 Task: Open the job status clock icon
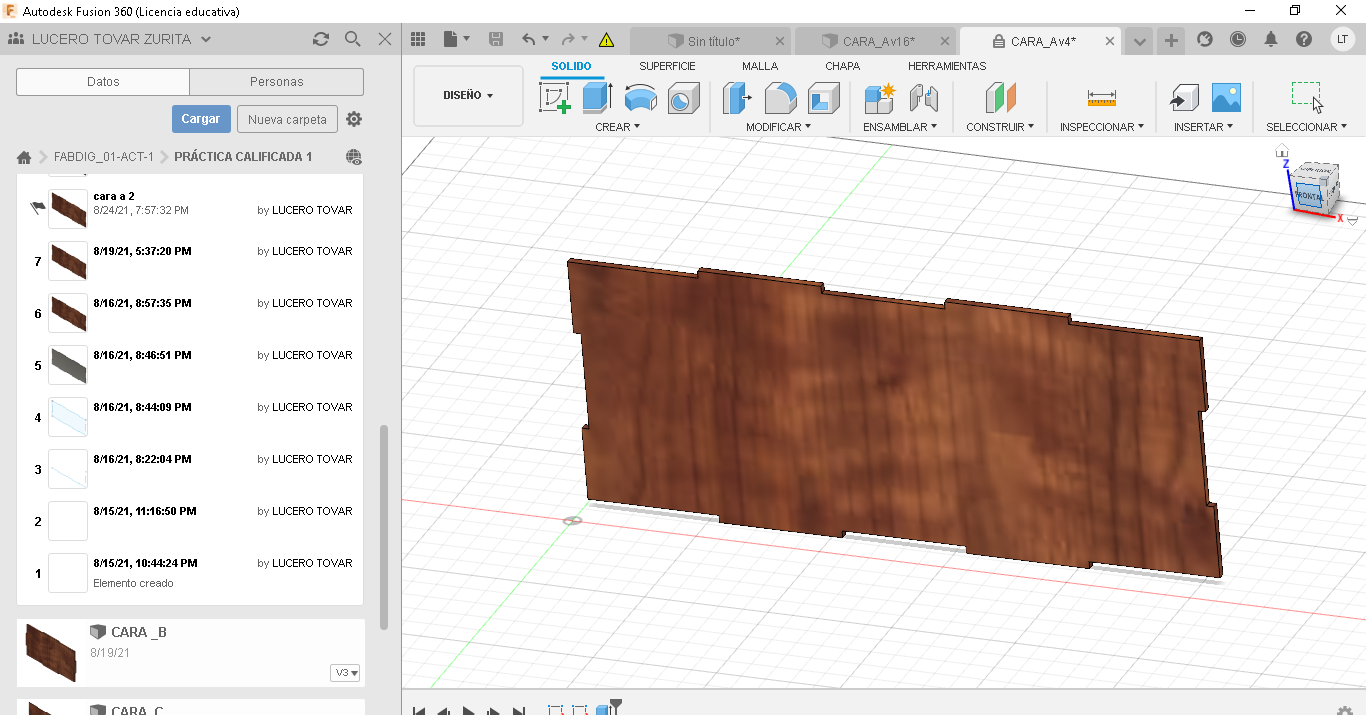click(x=1238, y=39)
